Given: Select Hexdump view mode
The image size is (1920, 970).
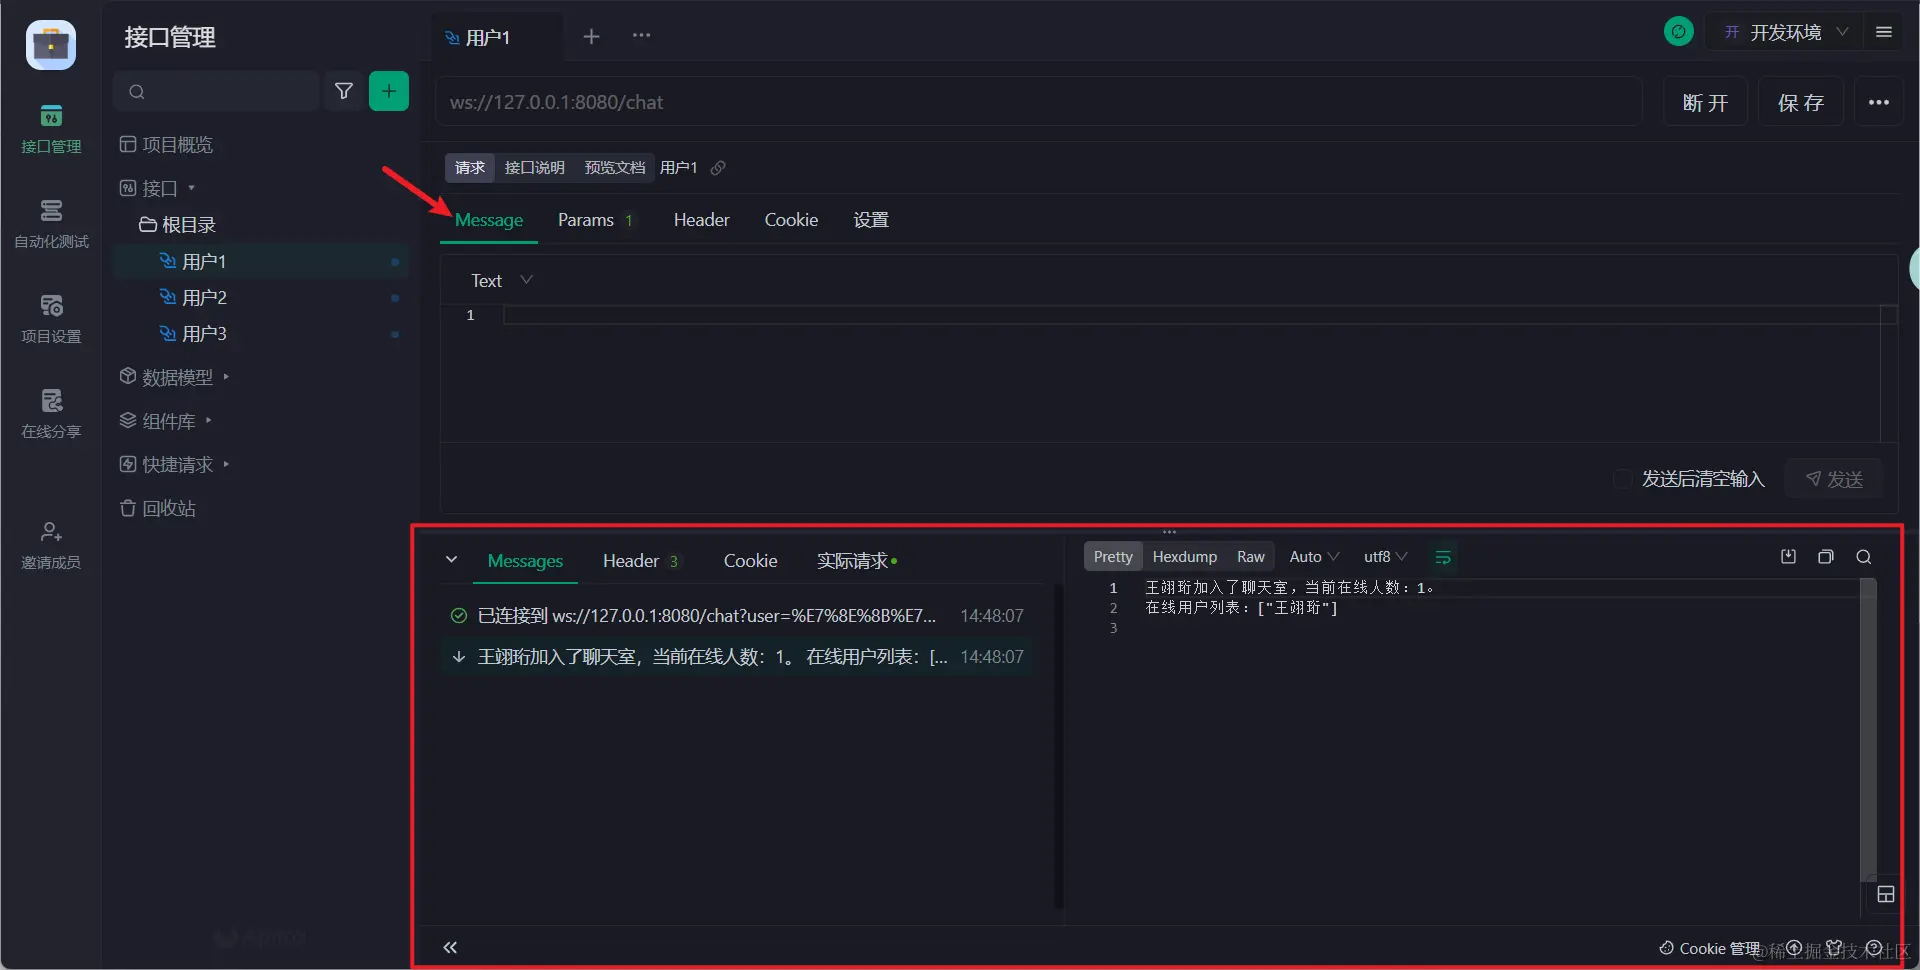Looking at the screenshot, I should point(1185,557).
